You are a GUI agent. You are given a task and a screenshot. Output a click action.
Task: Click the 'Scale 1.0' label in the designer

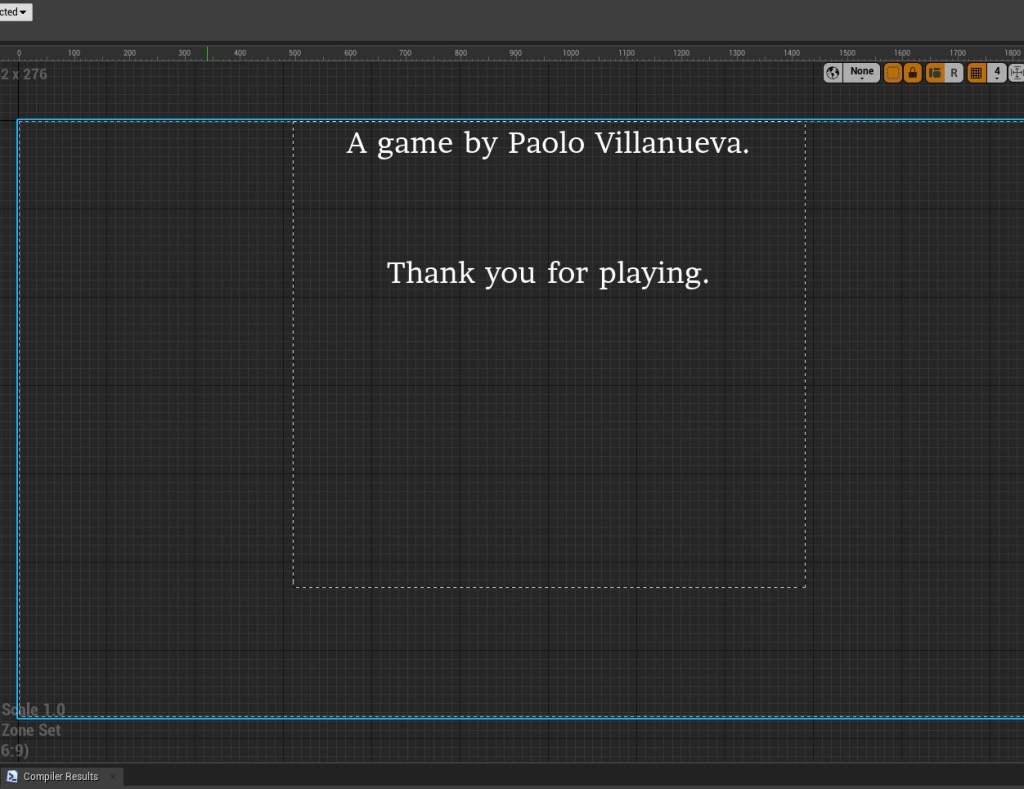tap(33, 710)
